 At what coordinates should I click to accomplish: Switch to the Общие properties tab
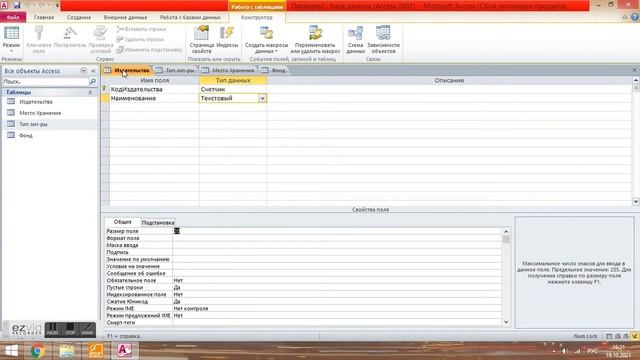click(x=122, y=222)
